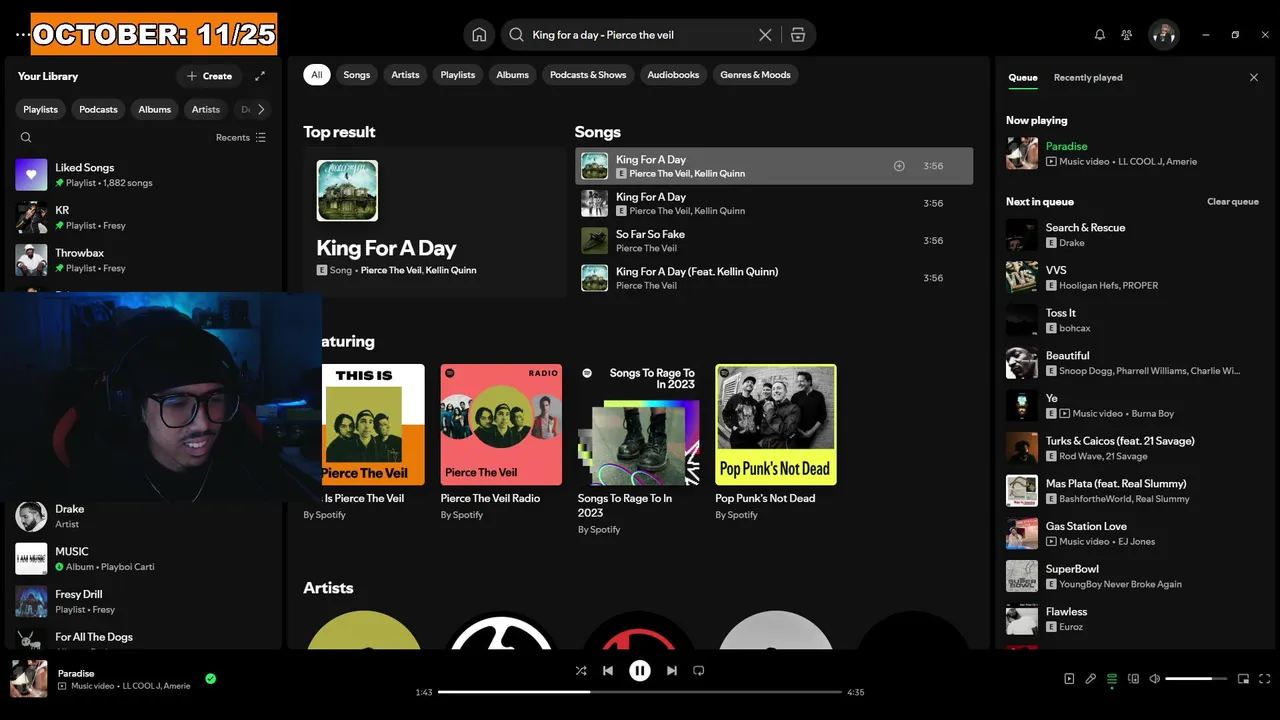The height and width of the screenshot is (720, 1280).
Task: Toggle shuffle playback
Action: (581, 671)
